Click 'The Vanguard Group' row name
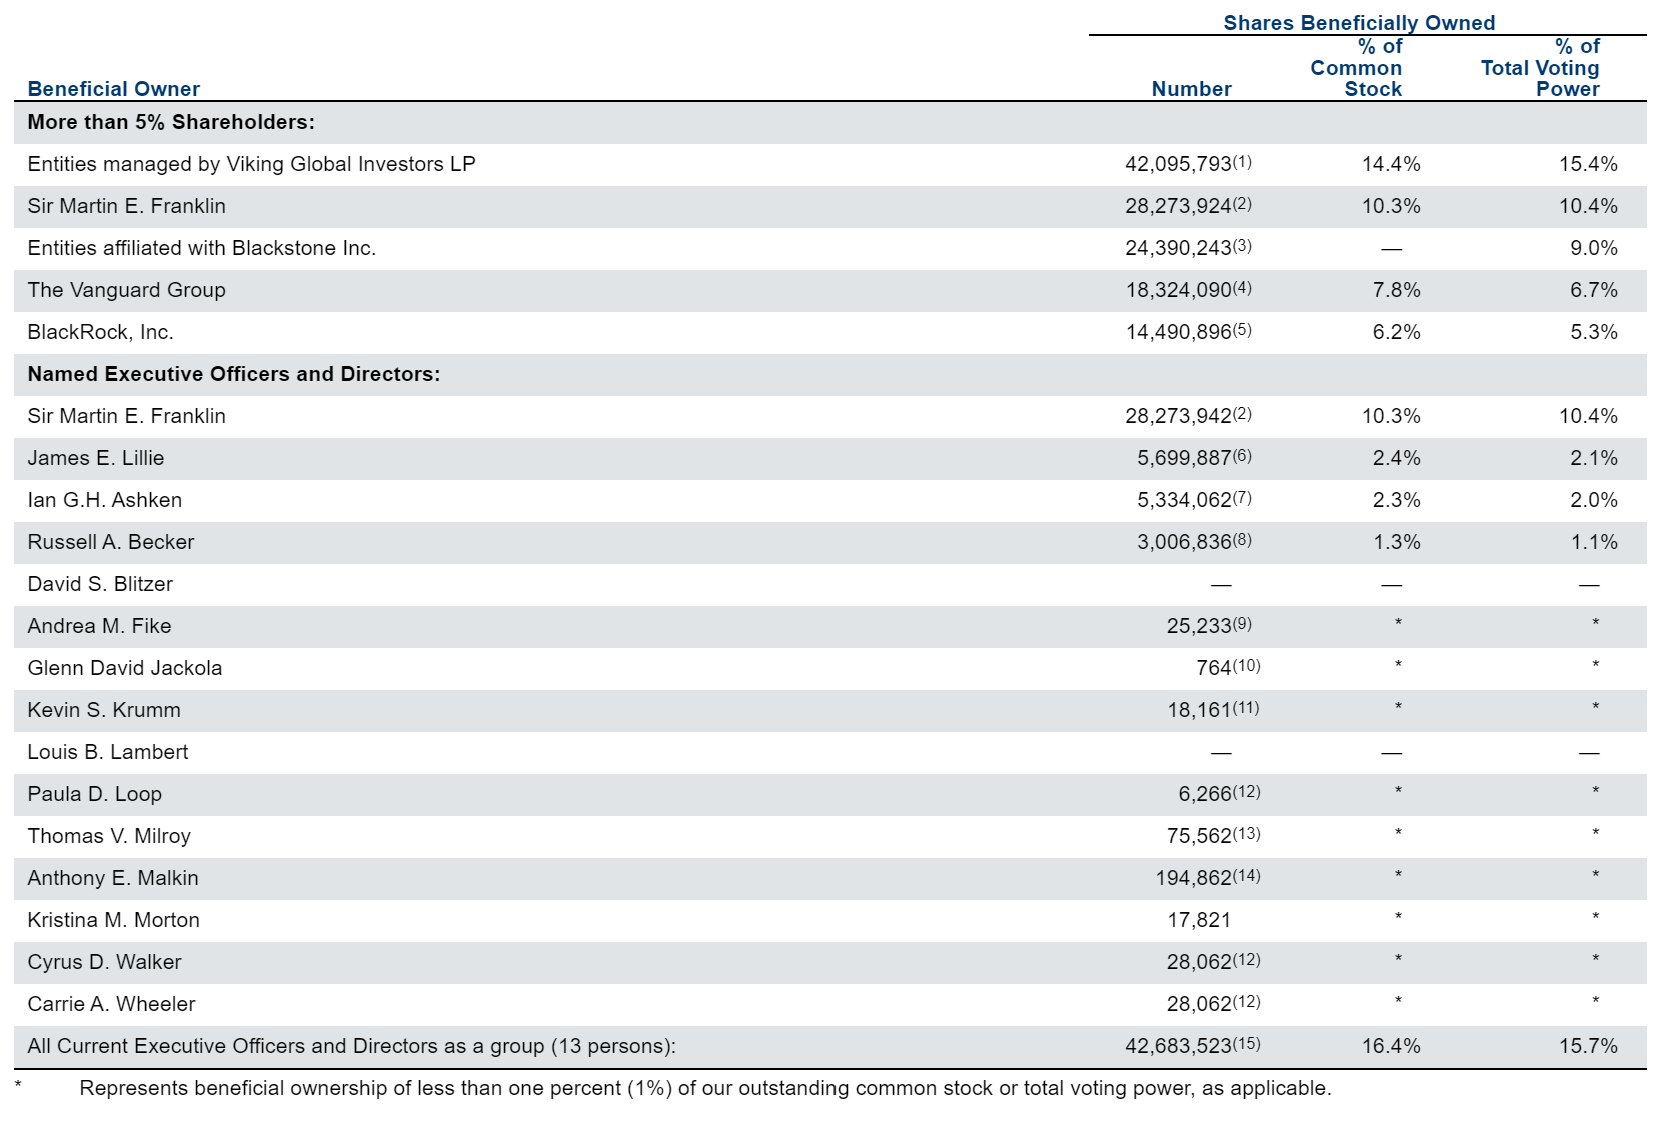The width and height of the screenshot is (1664, 1132). point(126,290)
